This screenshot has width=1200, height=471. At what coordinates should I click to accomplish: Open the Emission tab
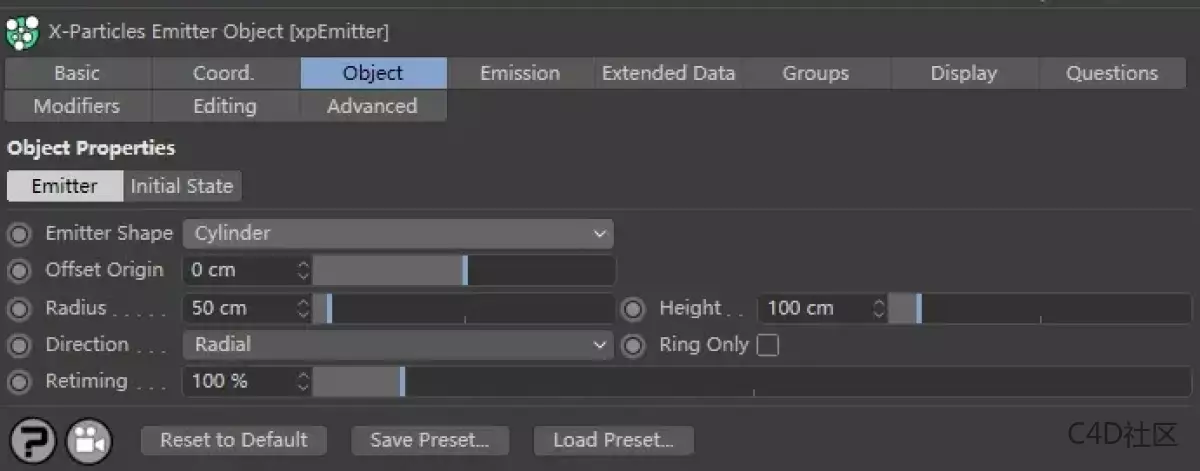[x=520, y=73]
